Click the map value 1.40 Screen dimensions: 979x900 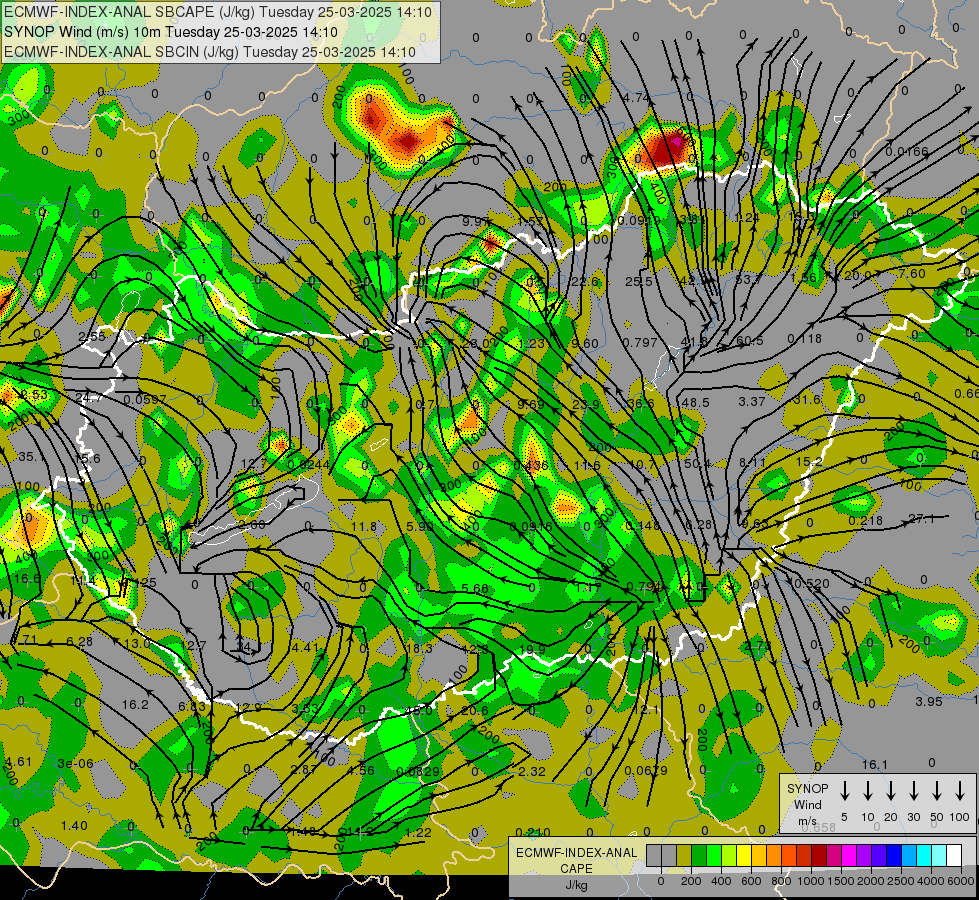[74, 826]
